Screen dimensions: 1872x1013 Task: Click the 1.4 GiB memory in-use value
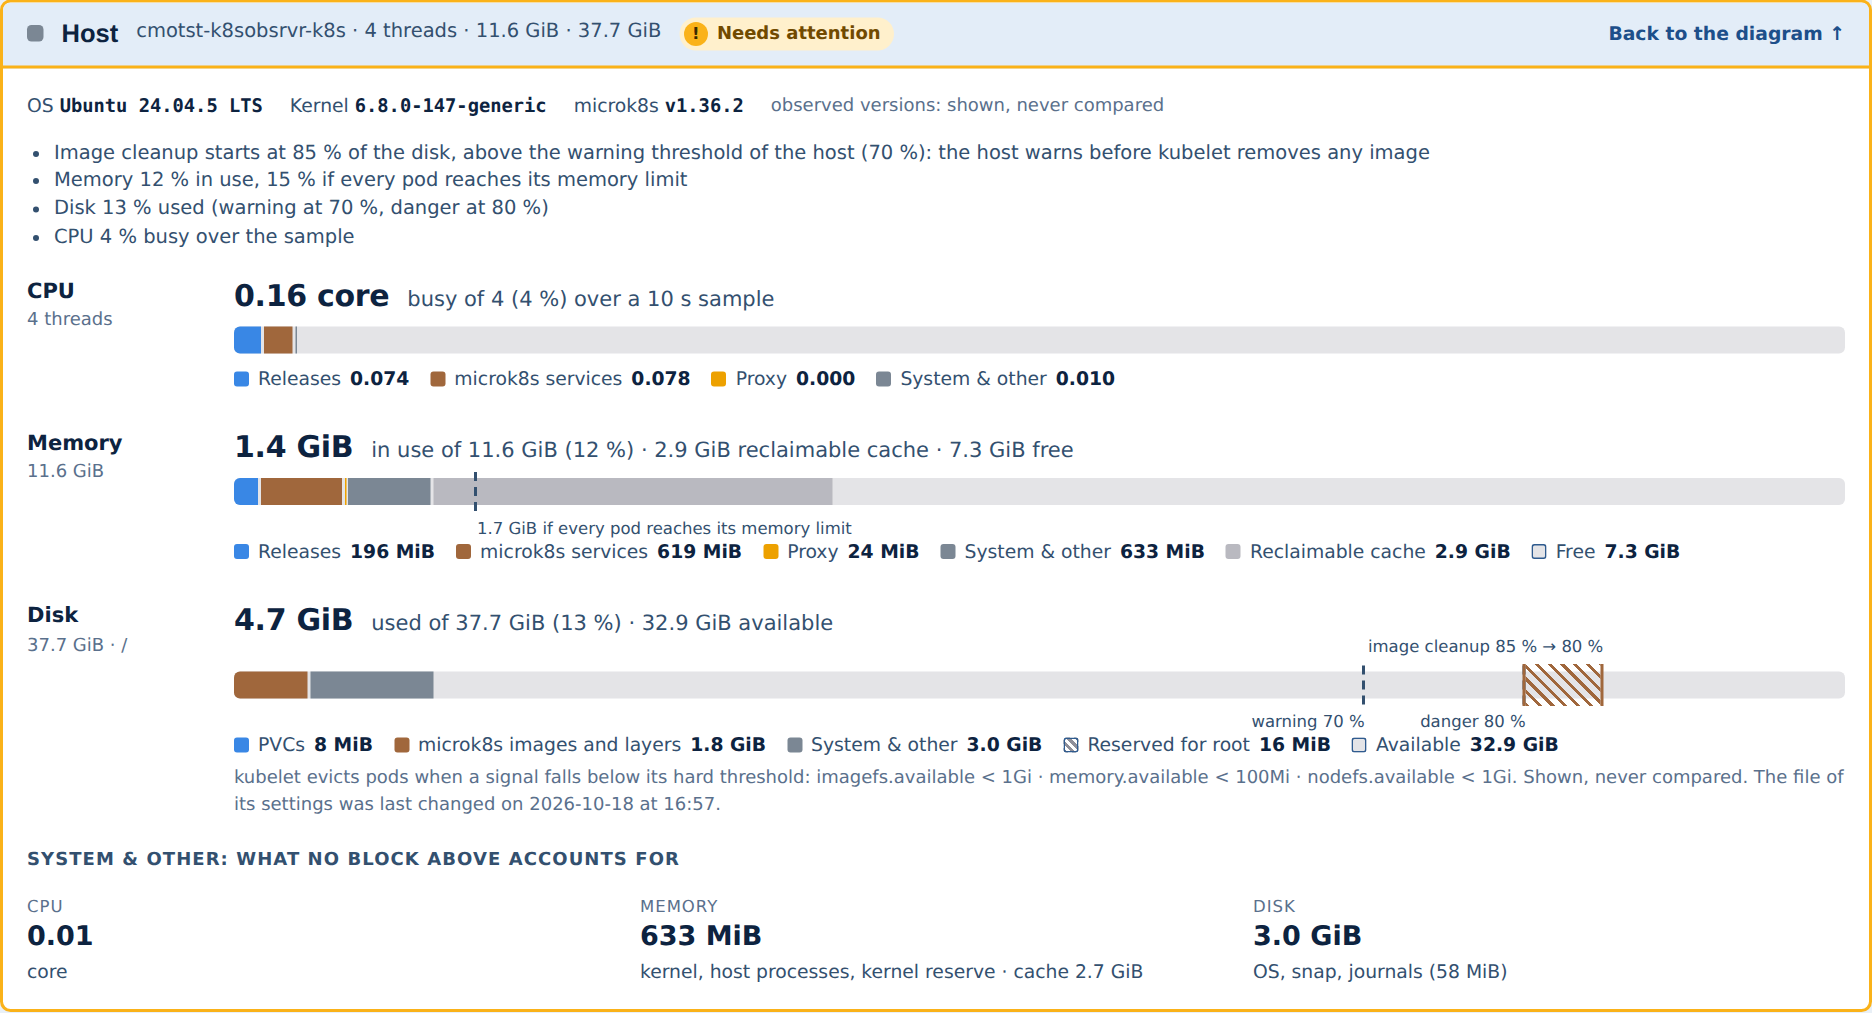pyautogui.click(x=293, y=447)
